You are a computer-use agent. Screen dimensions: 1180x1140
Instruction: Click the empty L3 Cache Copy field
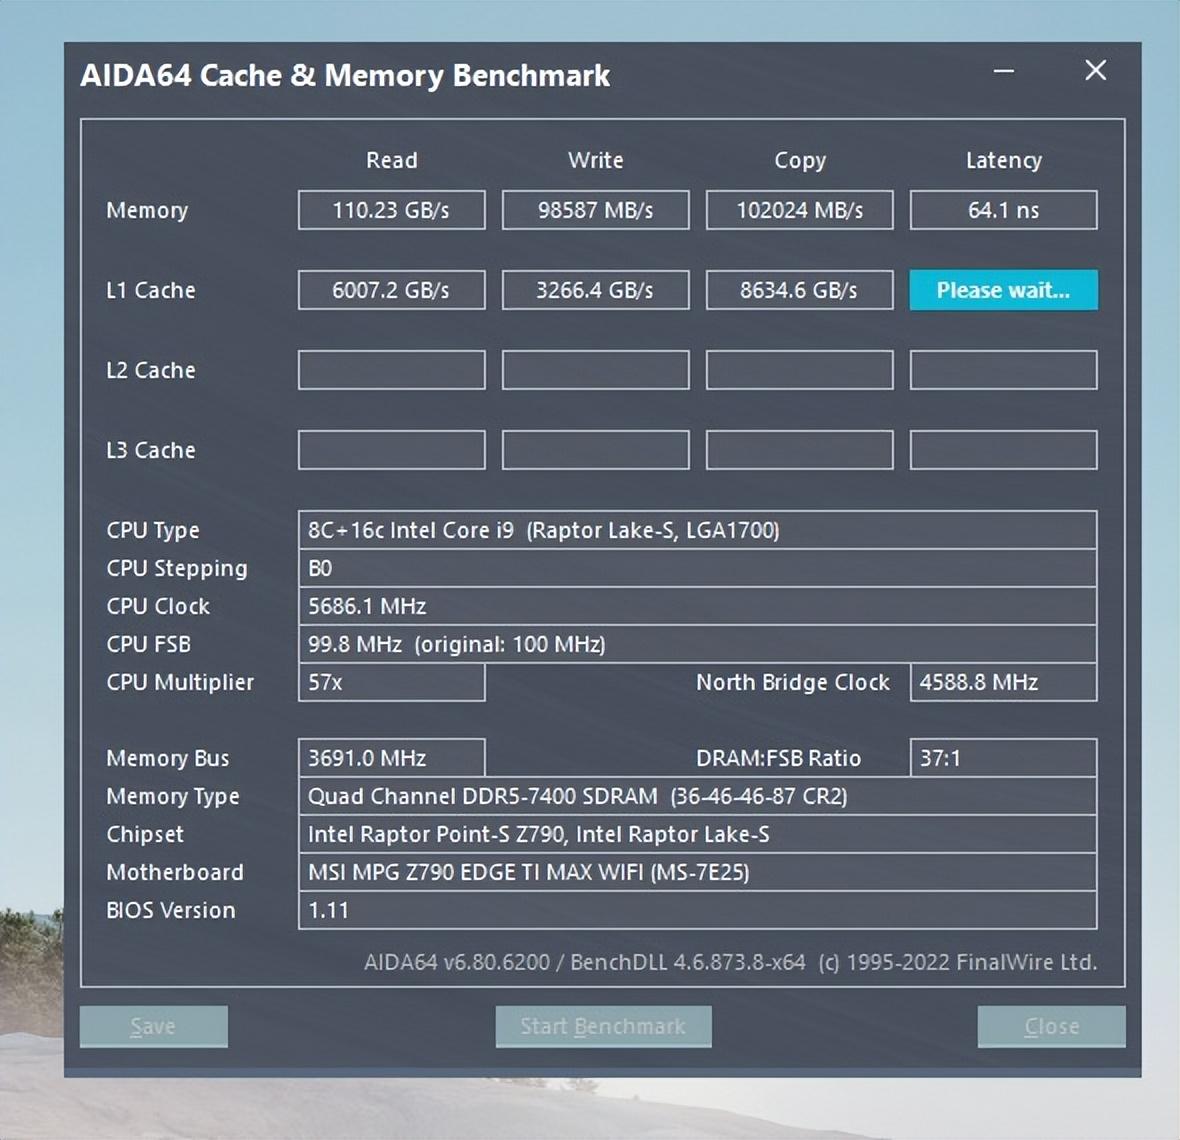[x=799, y=450]
